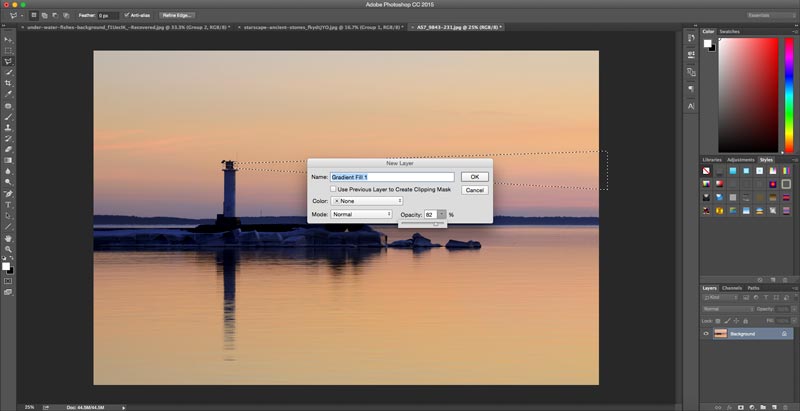Open the Properties panel icon in dock
The height and width of the screenshot is (411, 800).
coord(691,55)
